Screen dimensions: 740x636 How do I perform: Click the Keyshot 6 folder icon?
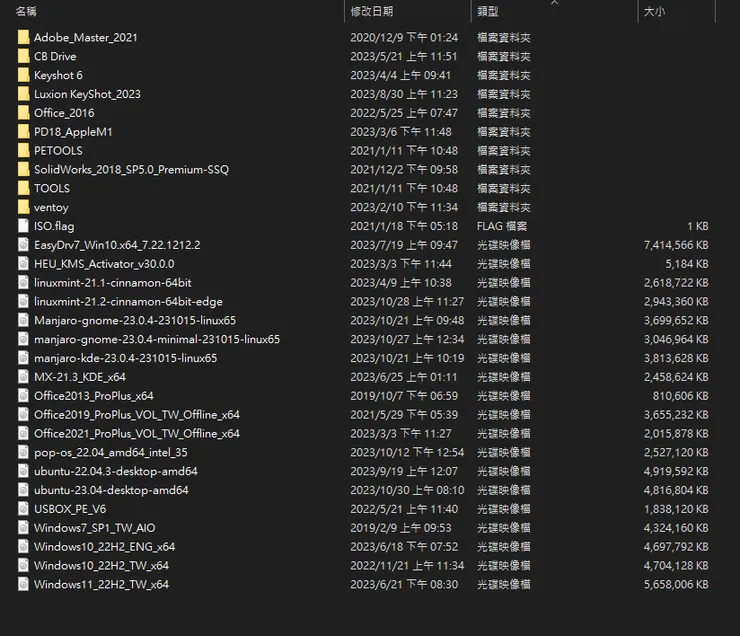[24, 75]
